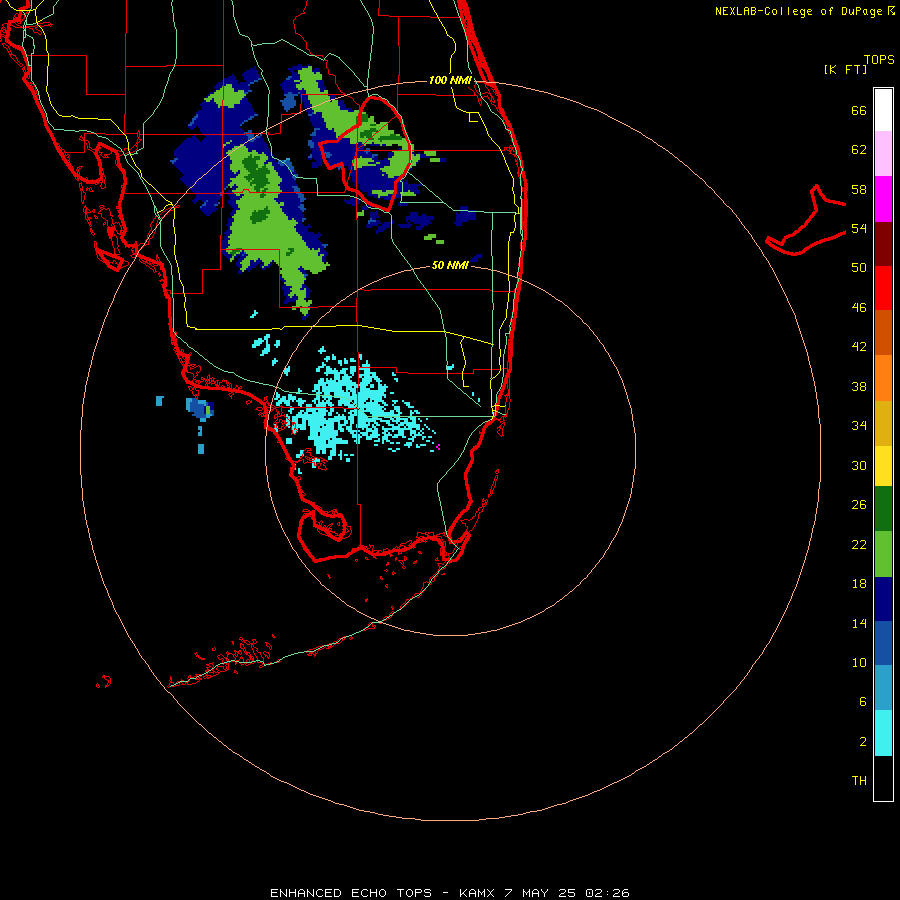Click the TH legend label
Screen dimensions: 900x900
pyautogui.click(x=859, y=781)
